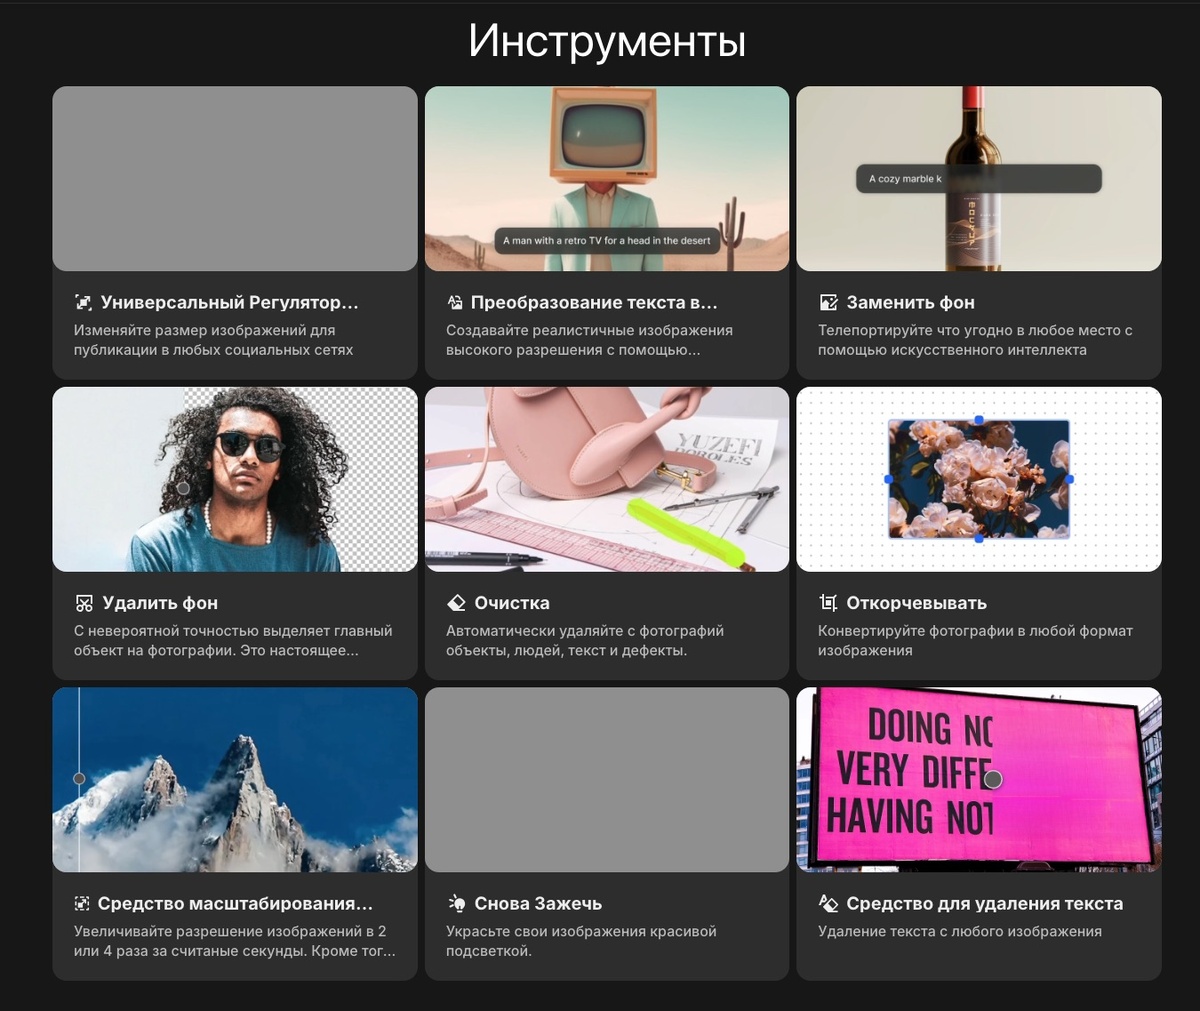Screen dimensions: 1200x1011
Task: Click the pink billboard preview image
Action: pyautogui.click(x=979, y=780)
